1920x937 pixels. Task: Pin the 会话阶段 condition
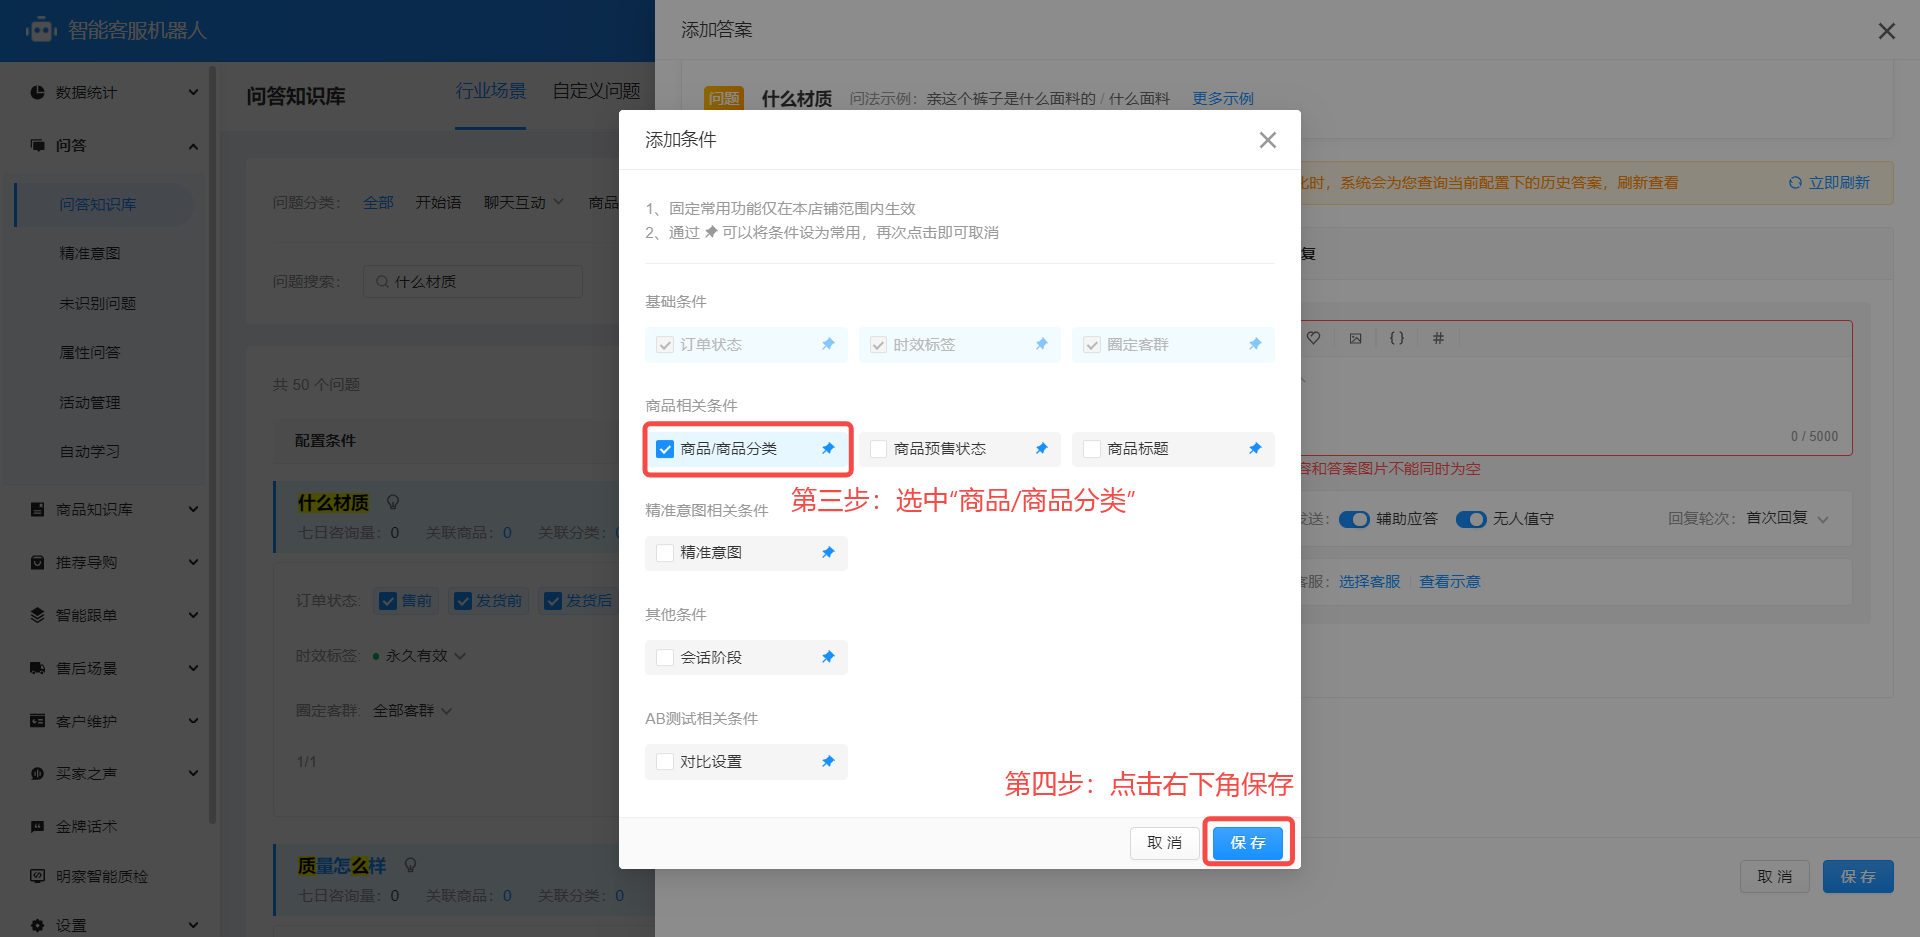tap(828, 657)
